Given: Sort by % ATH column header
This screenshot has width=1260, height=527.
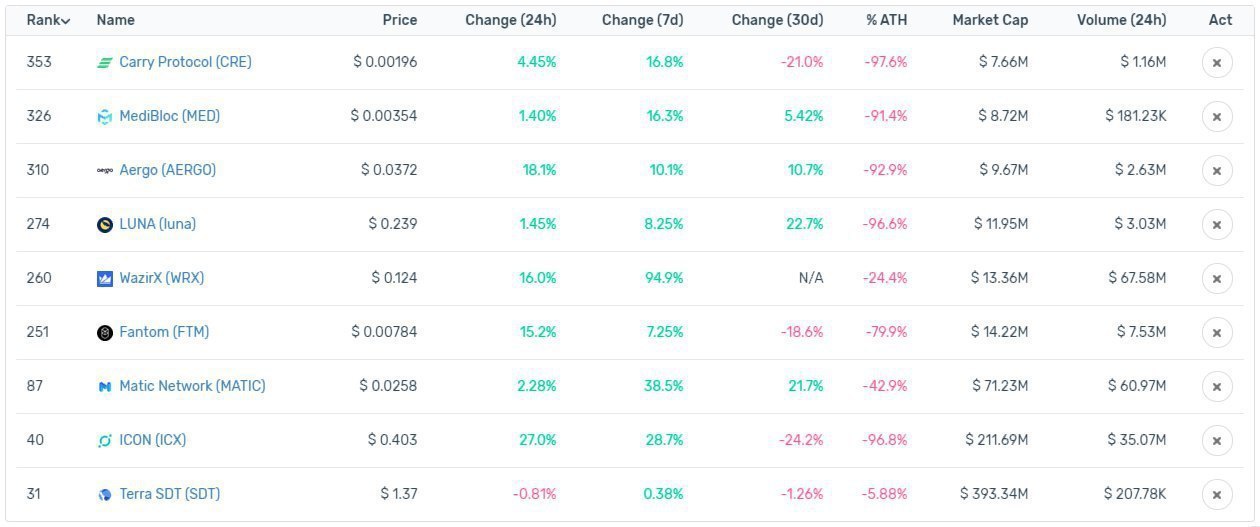Looking at the screenshot, I should click(x=886, y=20).
